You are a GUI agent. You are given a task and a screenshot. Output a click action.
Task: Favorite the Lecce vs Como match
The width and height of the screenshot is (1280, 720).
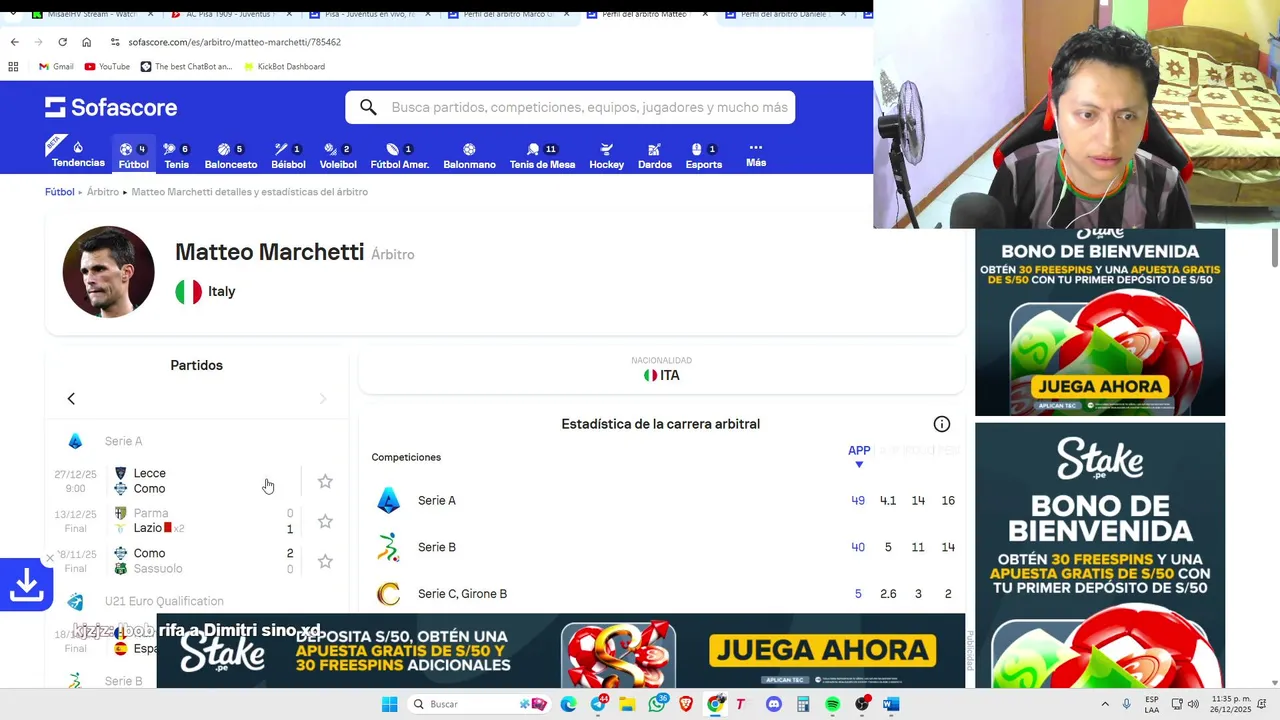325,481
